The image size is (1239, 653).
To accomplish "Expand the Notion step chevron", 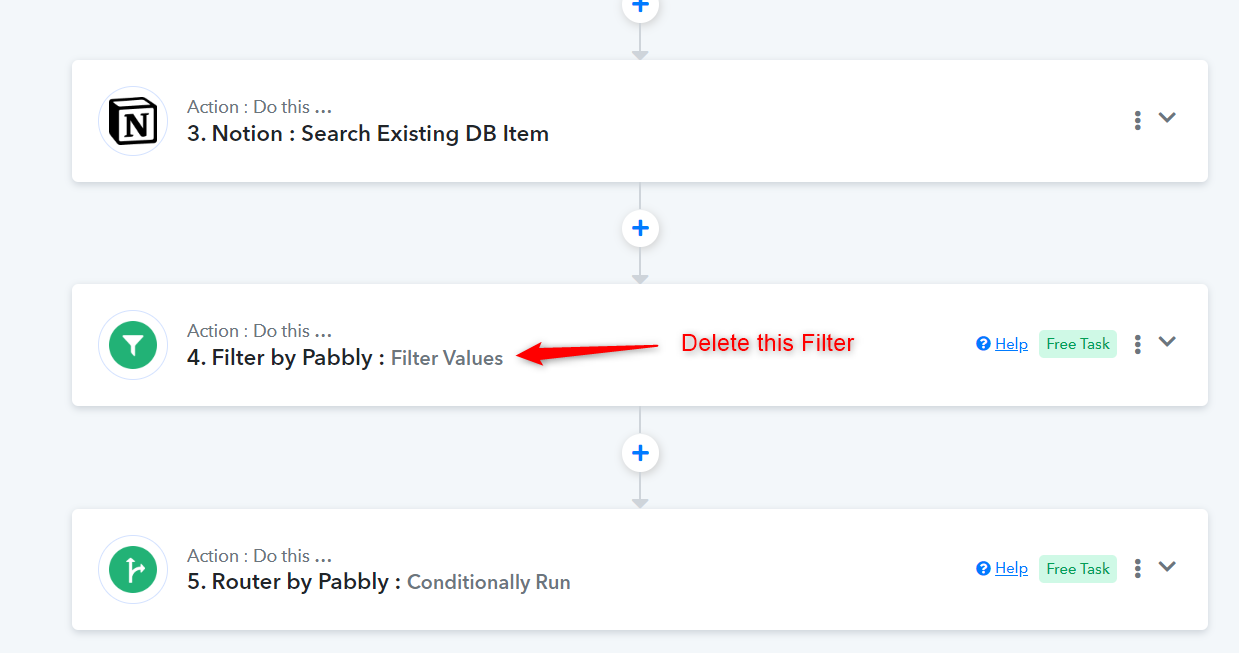I will click(x=1167, y=118).
